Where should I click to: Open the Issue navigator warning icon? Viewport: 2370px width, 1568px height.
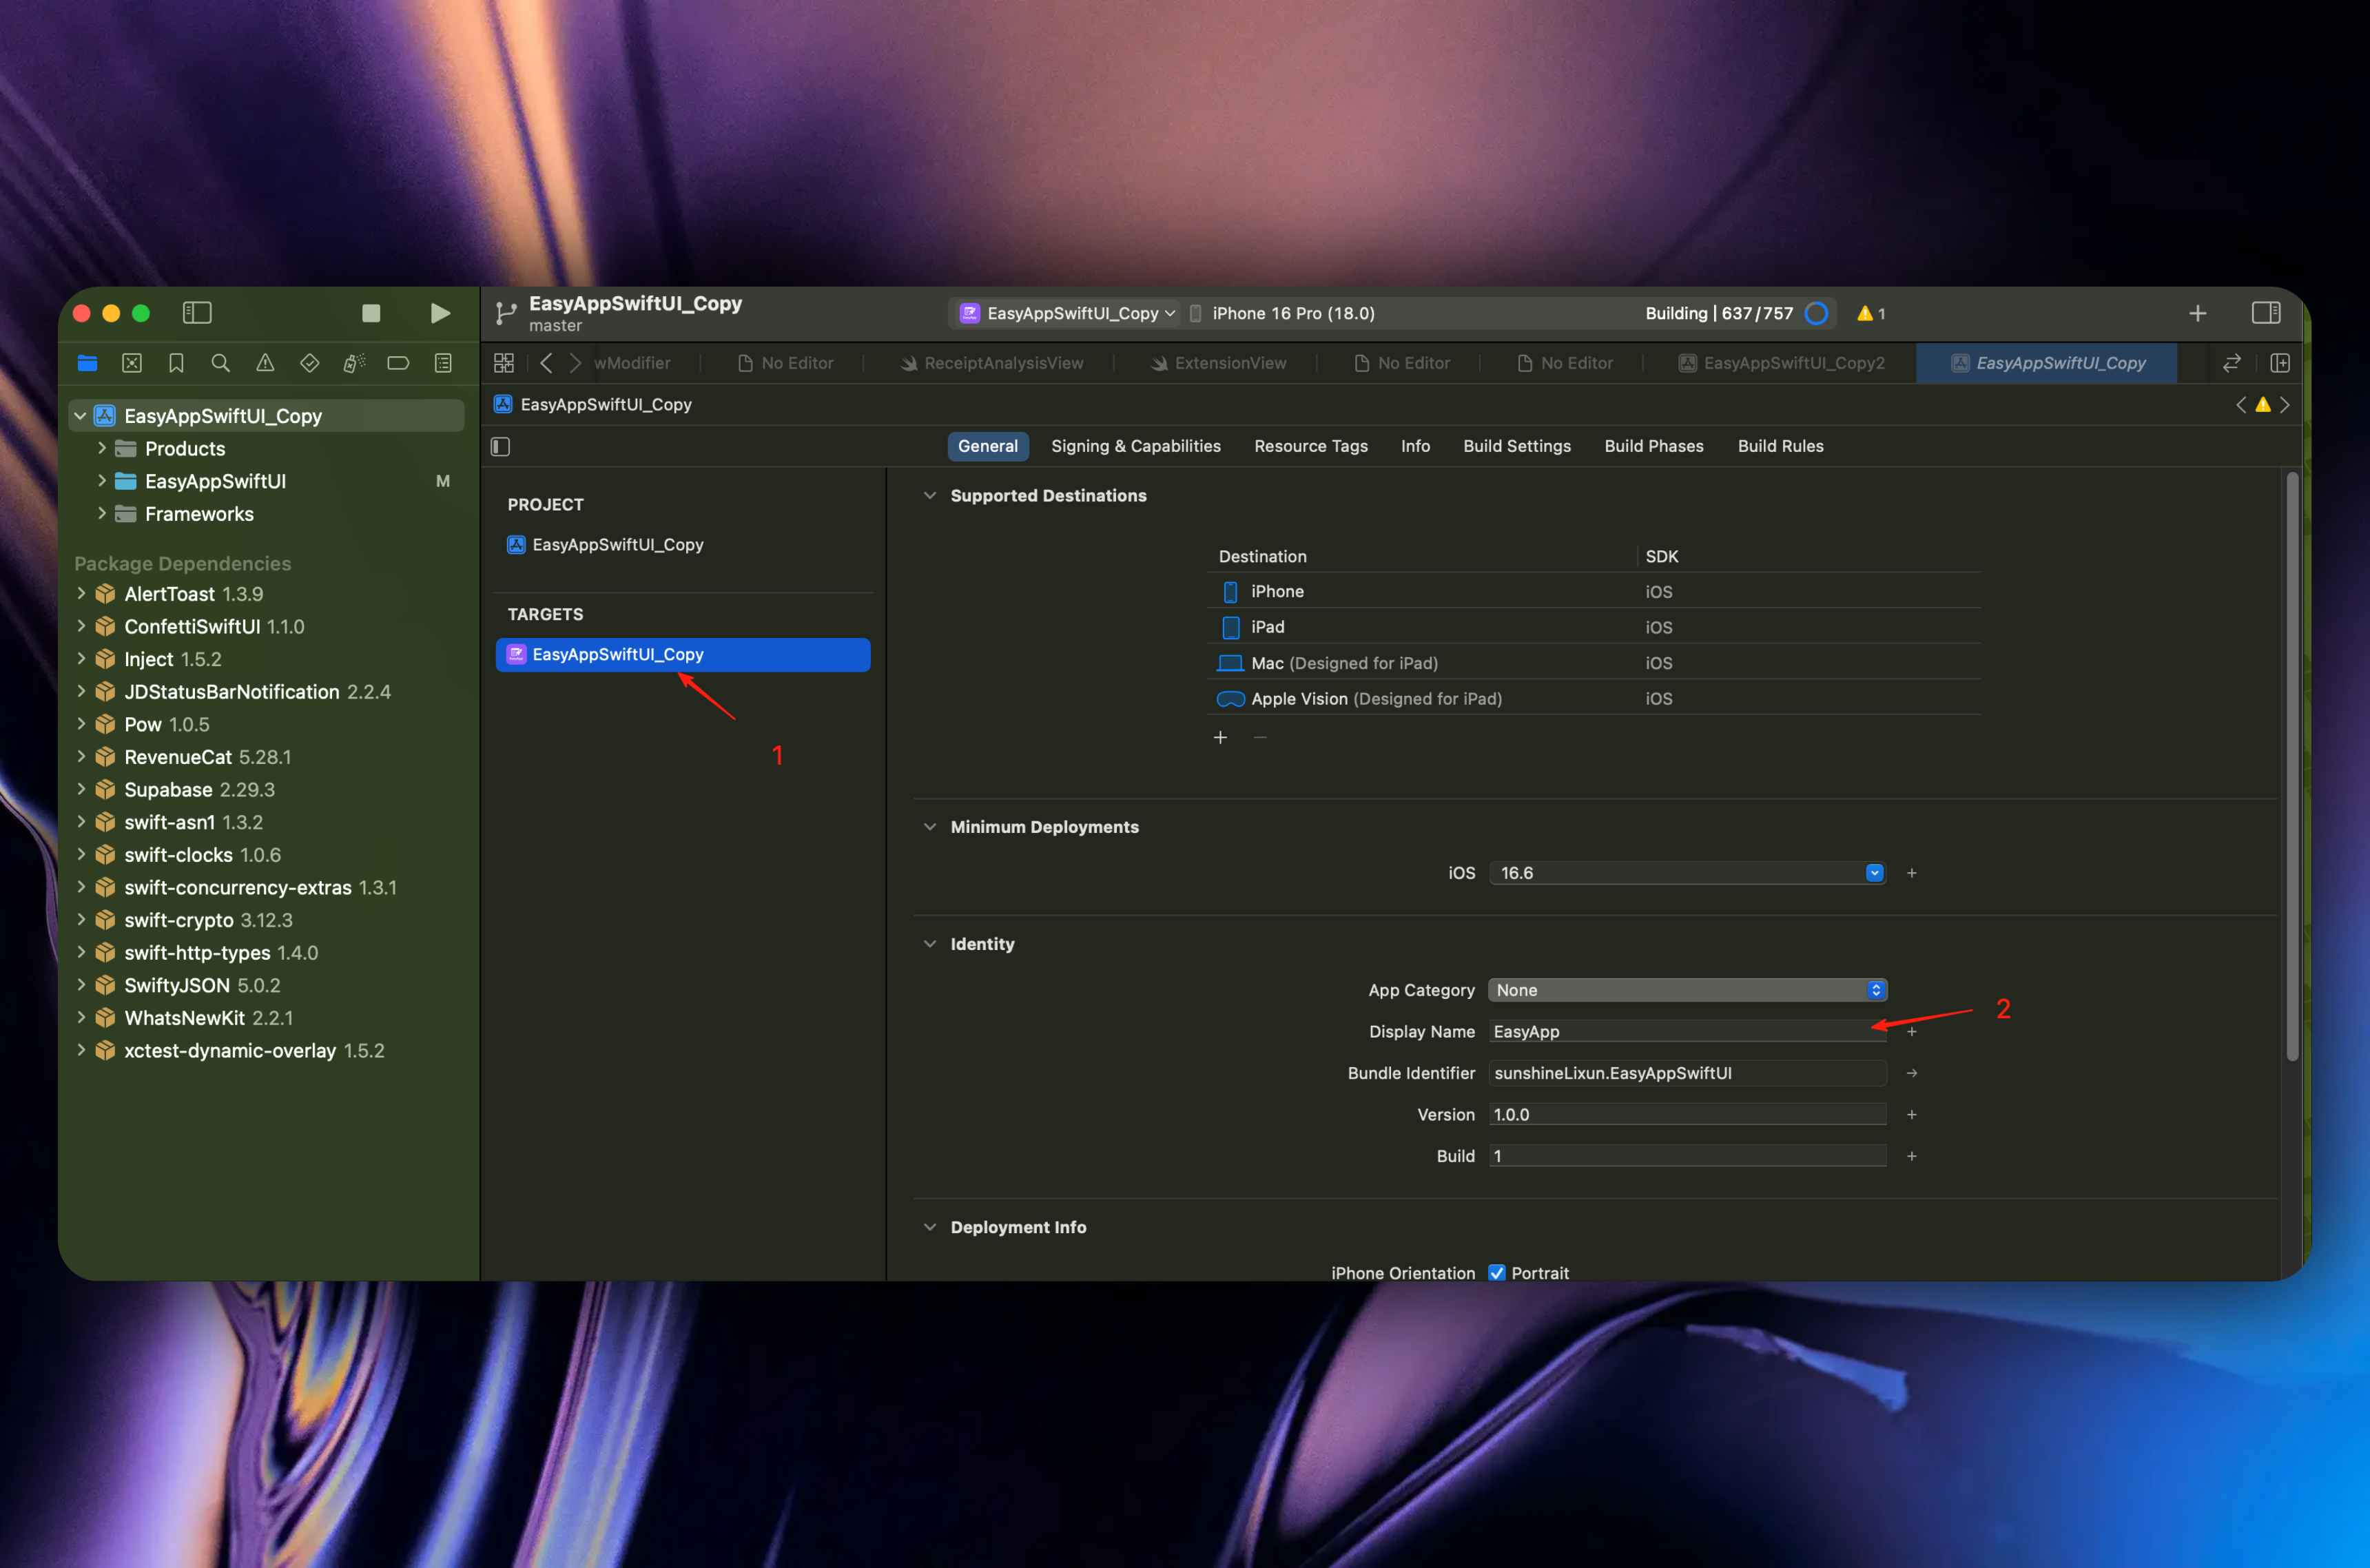(x=265, y=363)
